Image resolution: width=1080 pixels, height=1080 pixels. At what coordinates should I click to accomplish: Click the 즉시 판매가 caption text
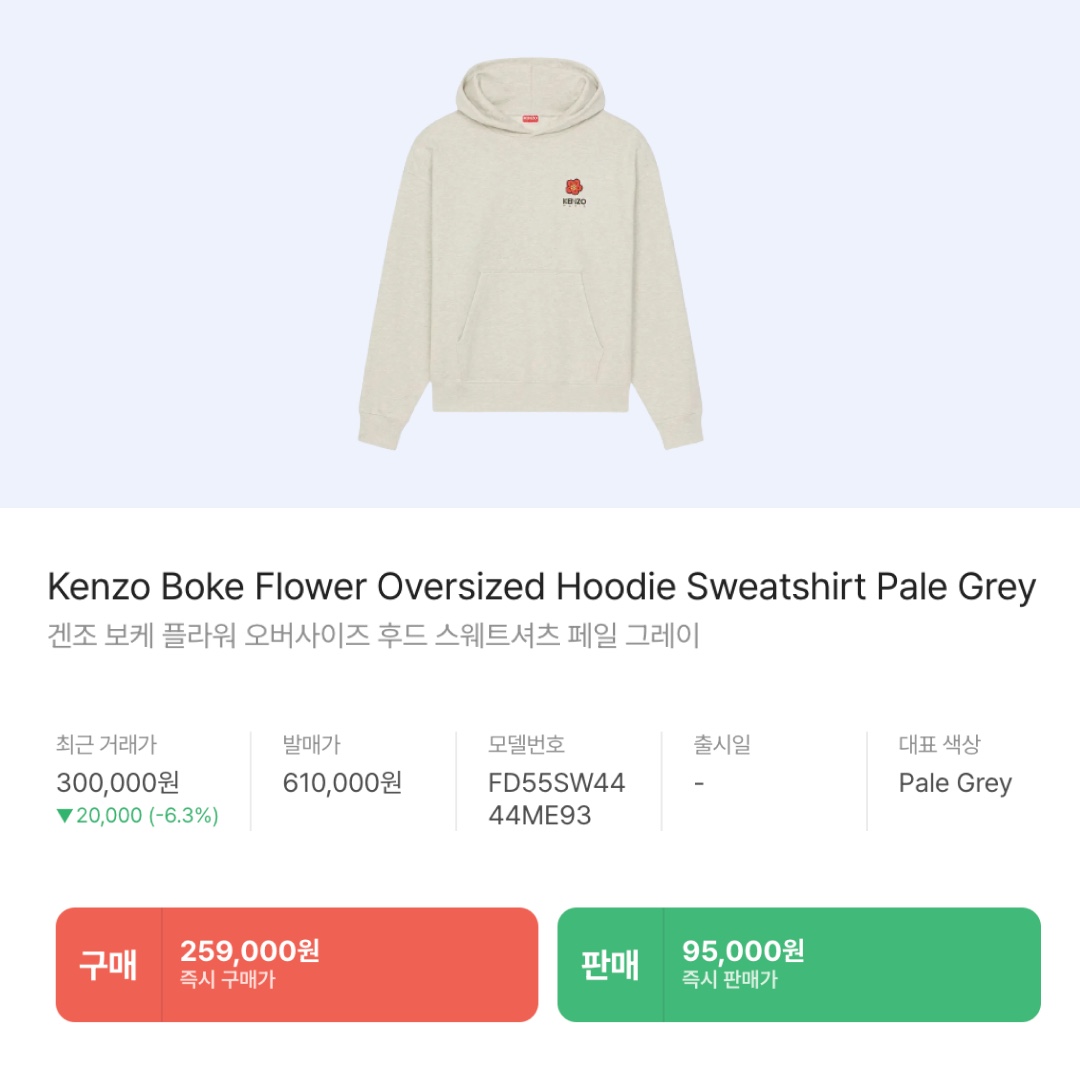(730, 980)
